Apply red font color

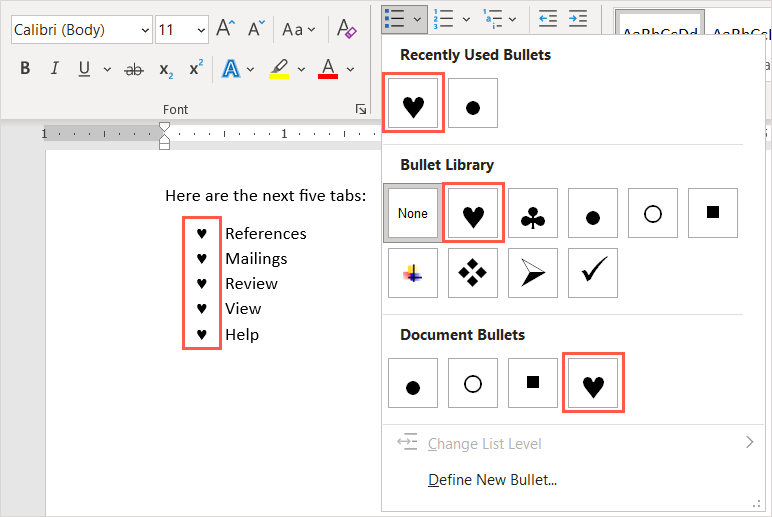(x=328, y=69)
